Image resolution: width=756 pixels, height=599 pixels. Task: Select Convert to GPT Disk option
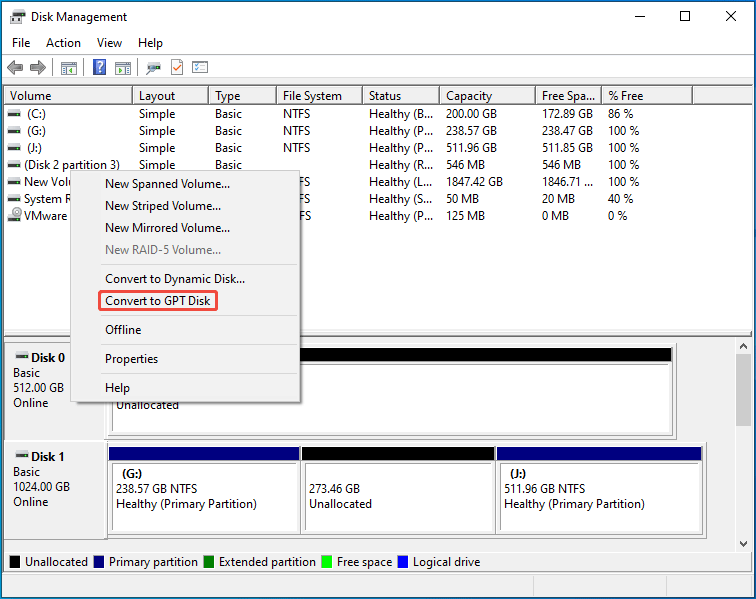click(185, 301)
